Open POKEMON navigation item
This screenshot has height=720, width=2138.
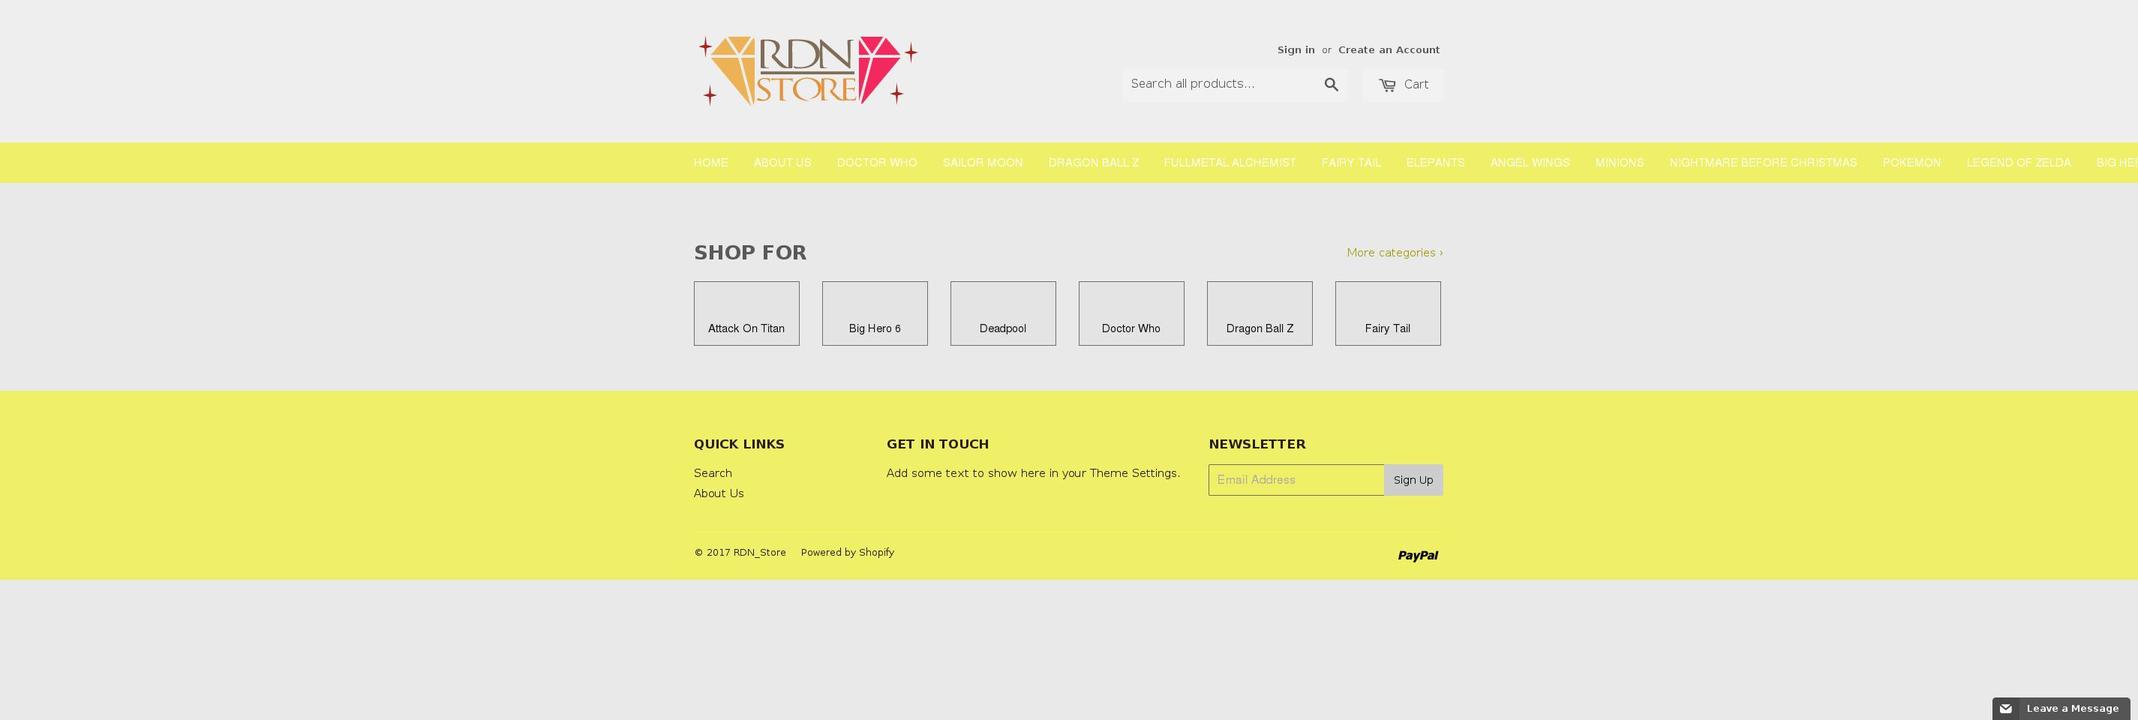(x=1911, y=163)
